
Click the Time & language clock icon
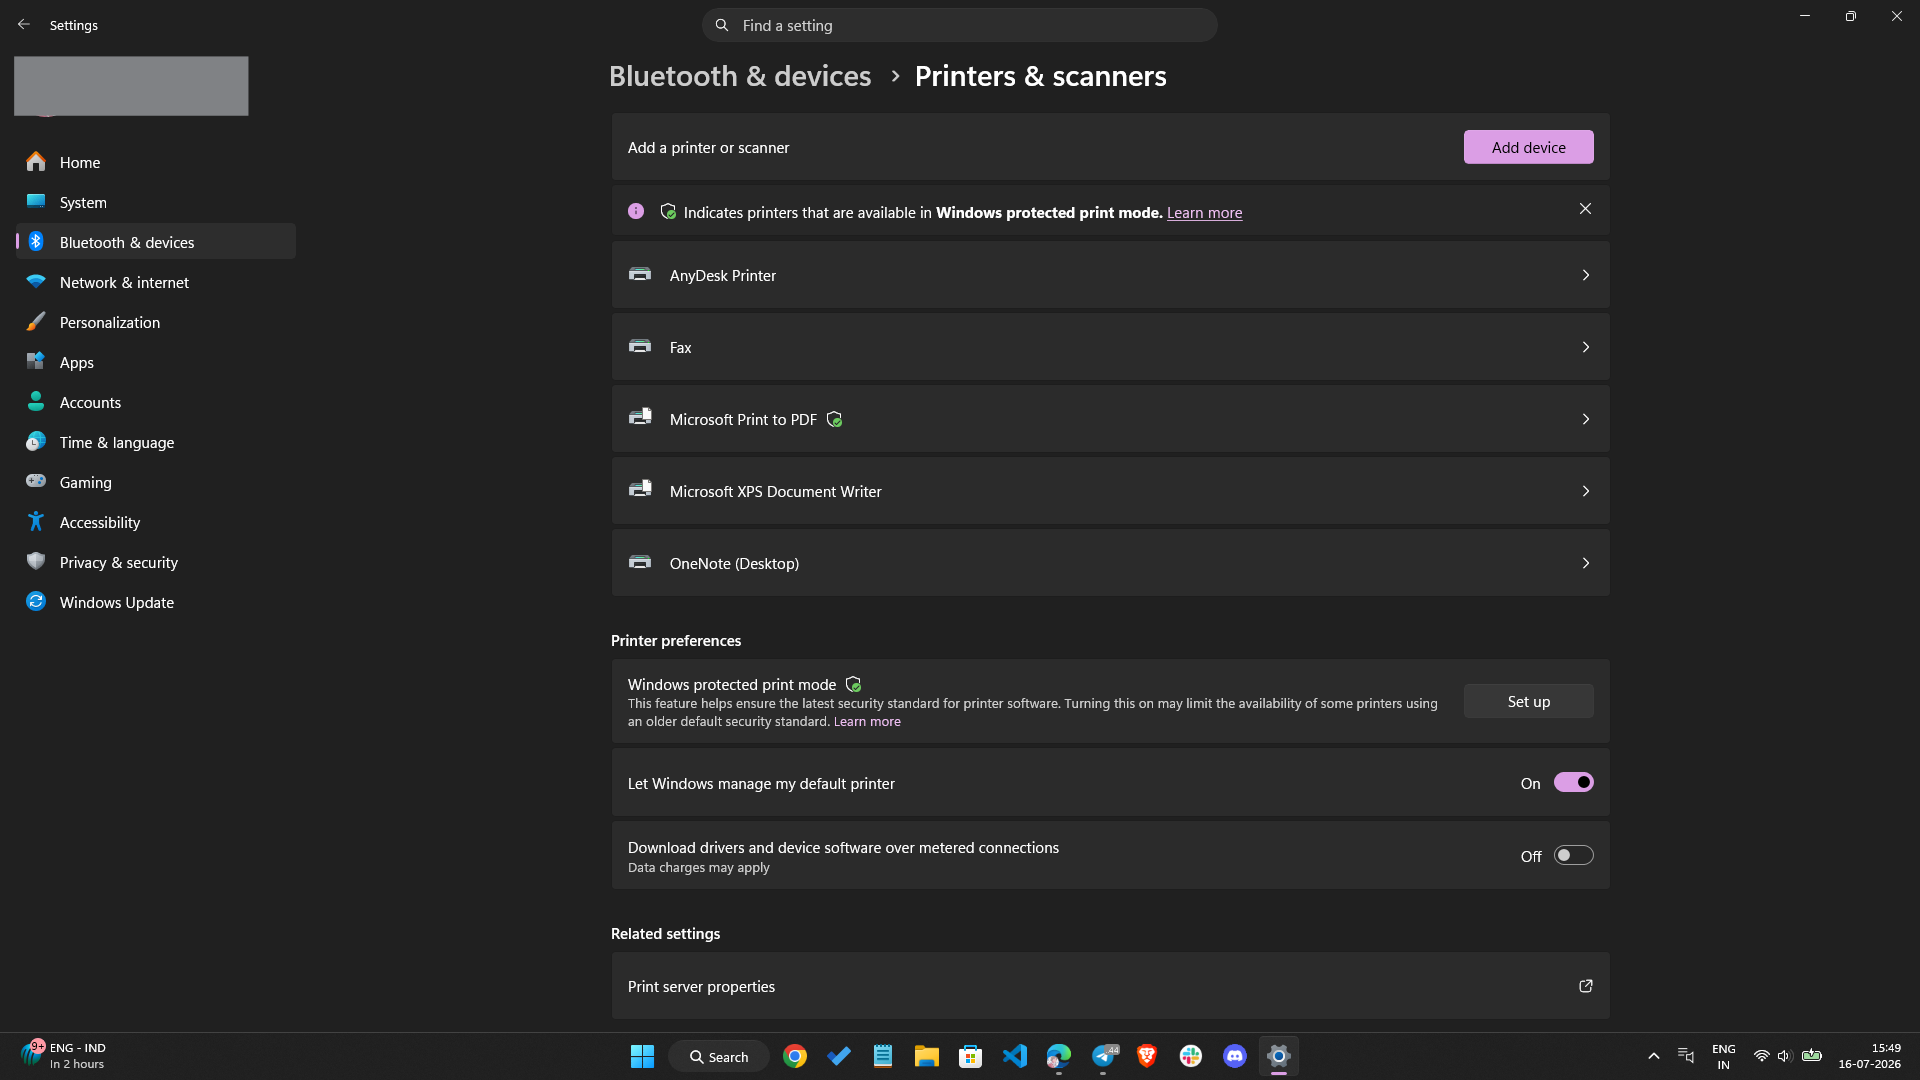coord(36,442)
